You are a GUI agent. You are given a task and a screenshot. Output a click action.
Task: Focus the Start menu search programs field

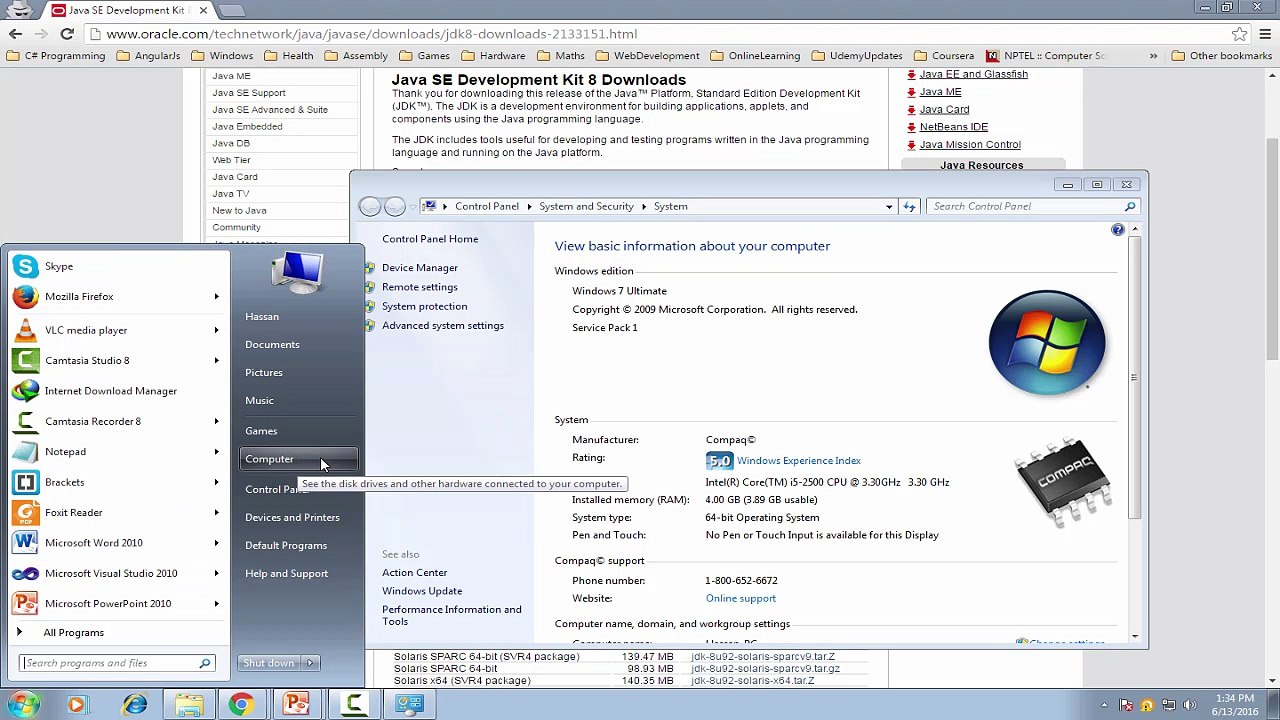click(x=118, y=663)
